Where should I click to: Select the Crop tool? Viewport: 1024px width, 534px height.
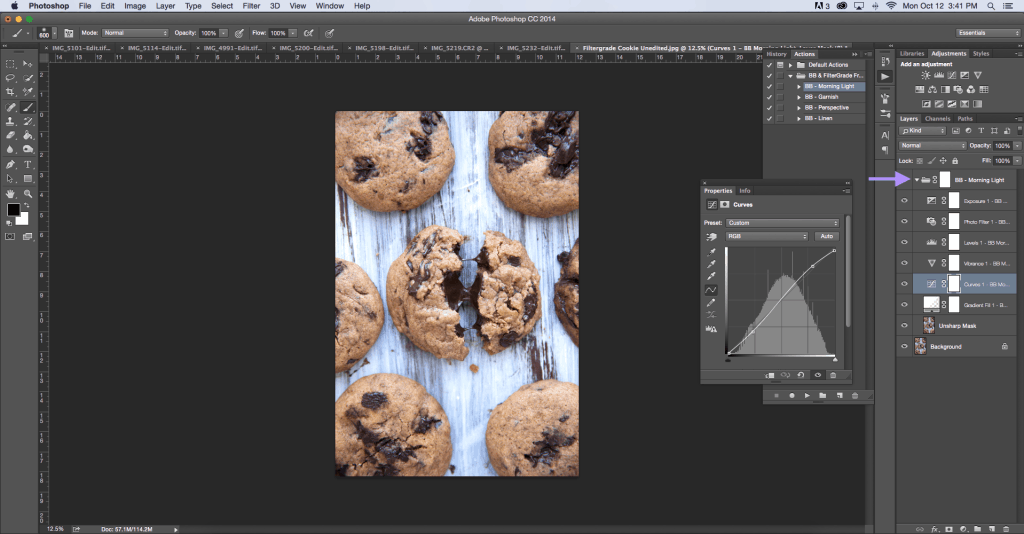tap(11, 92)
